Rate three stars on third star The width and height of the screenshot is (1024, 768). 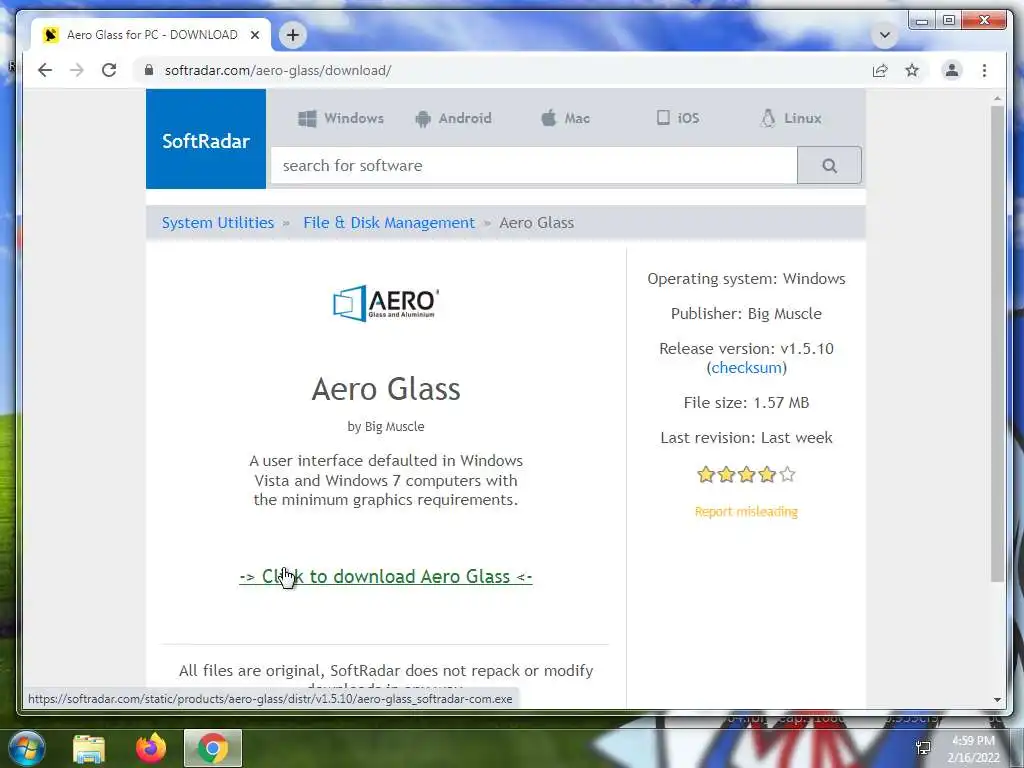pyautogui.click(x=746, y=474)
